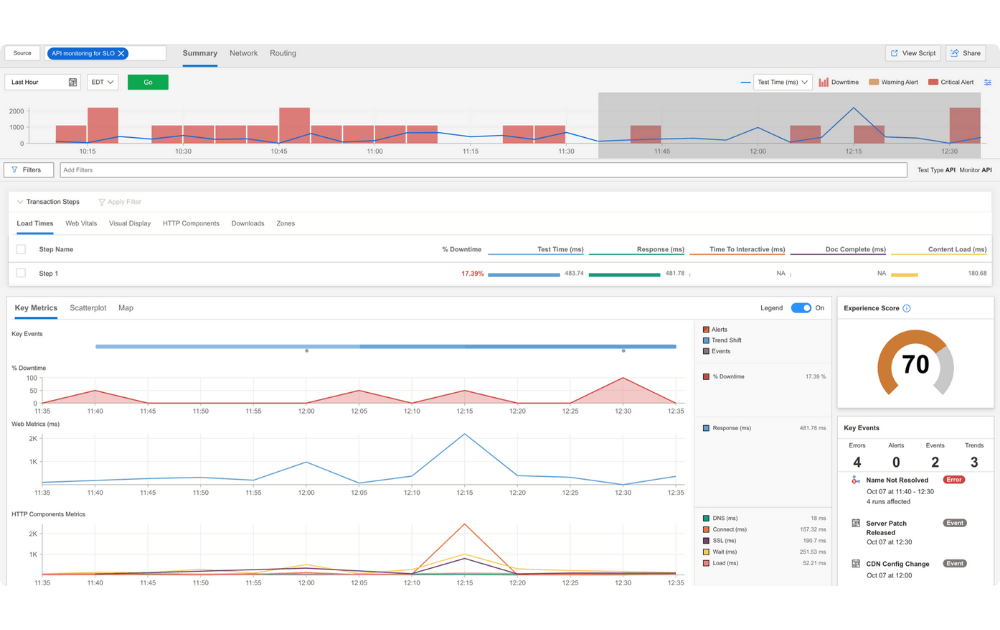Click the Events count 2
Screen dimensions: 1000x630
click(935, 462)
